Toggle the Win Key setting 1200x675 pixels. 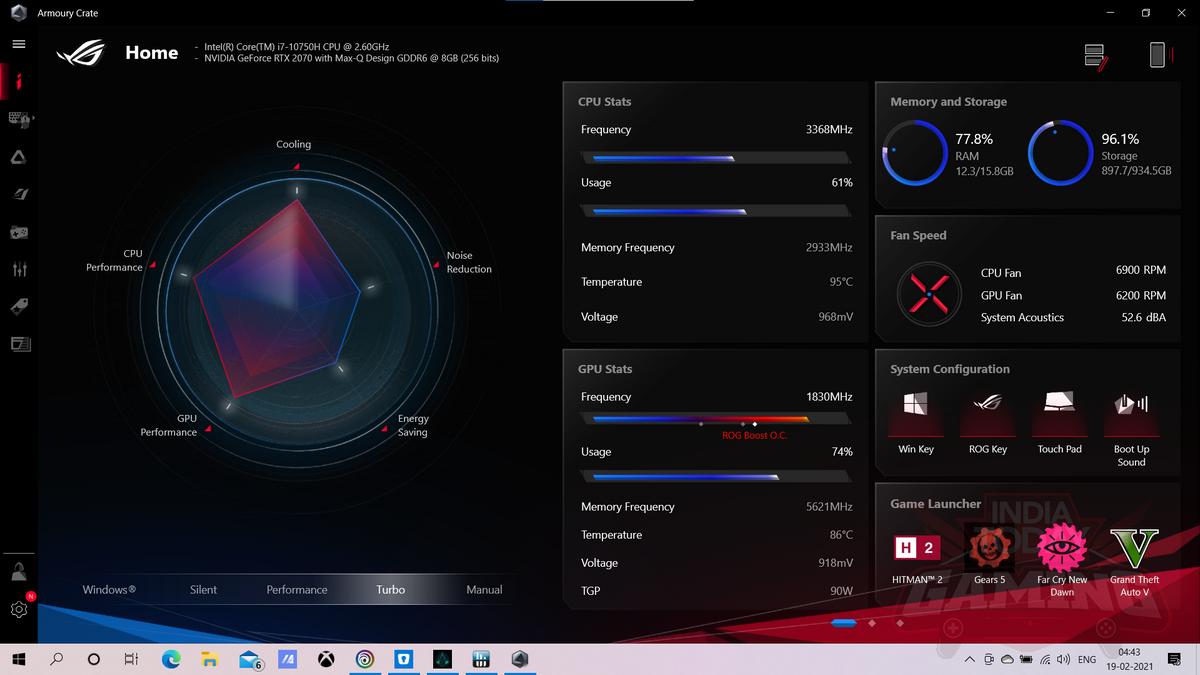point(915,421)
